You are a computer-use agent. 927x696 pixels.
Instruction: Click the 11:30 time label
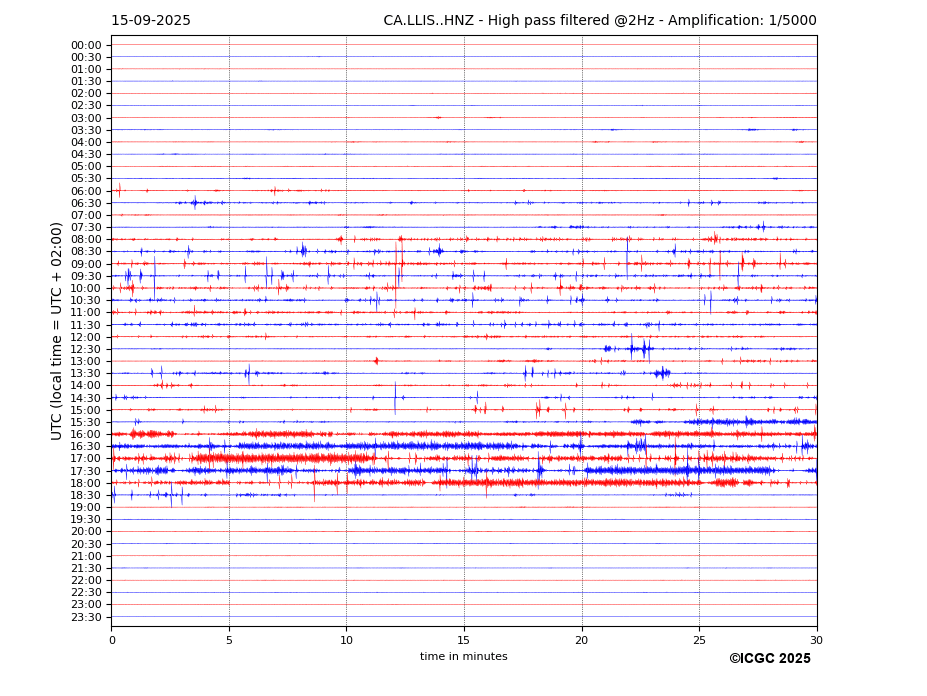[86, 325]
